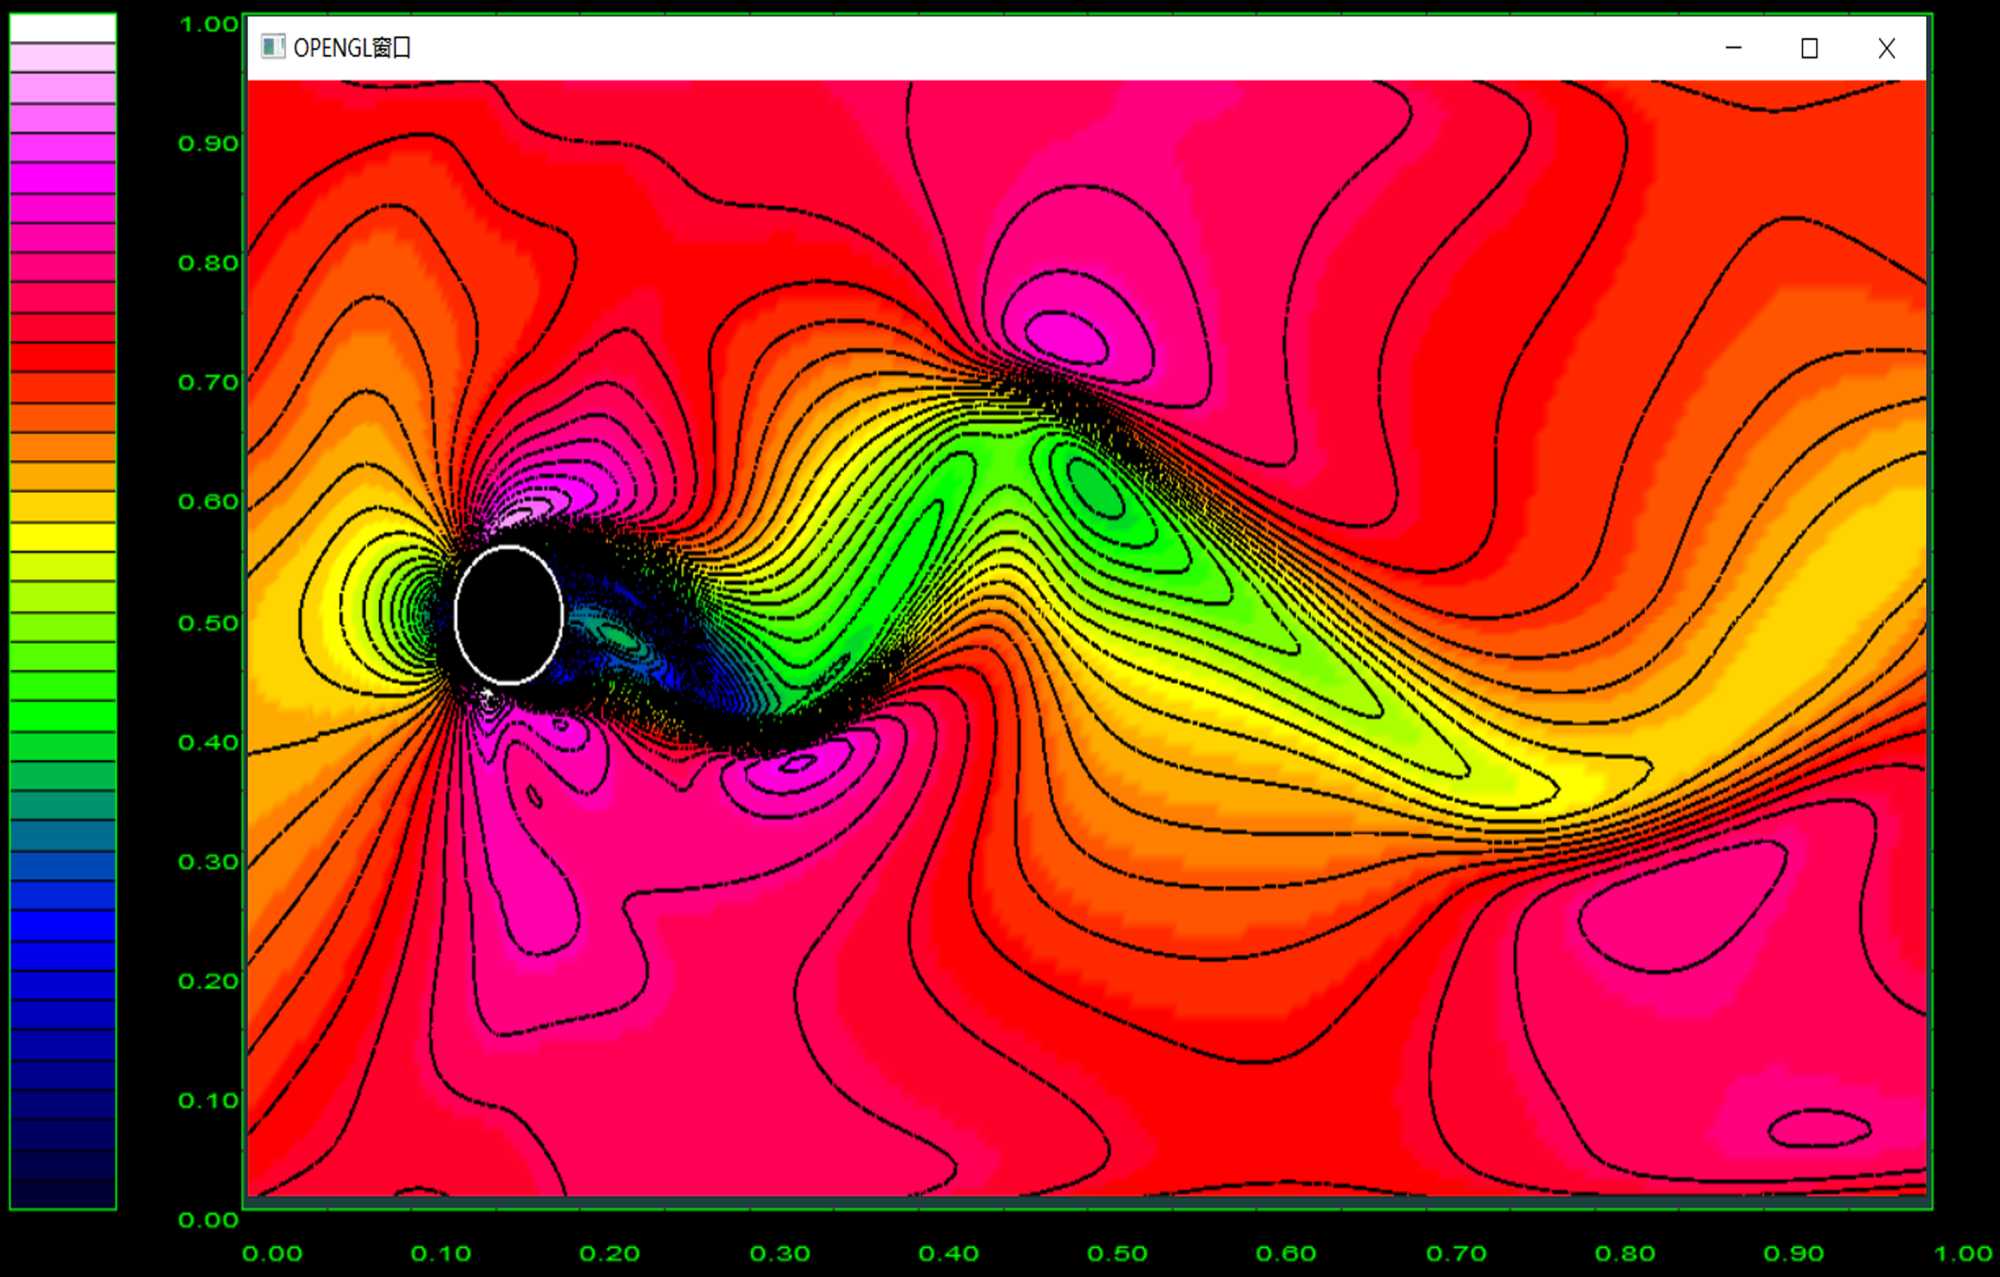
Task: Click the 1.00 label on the y-axis
Action: click(x=208, y=24)
